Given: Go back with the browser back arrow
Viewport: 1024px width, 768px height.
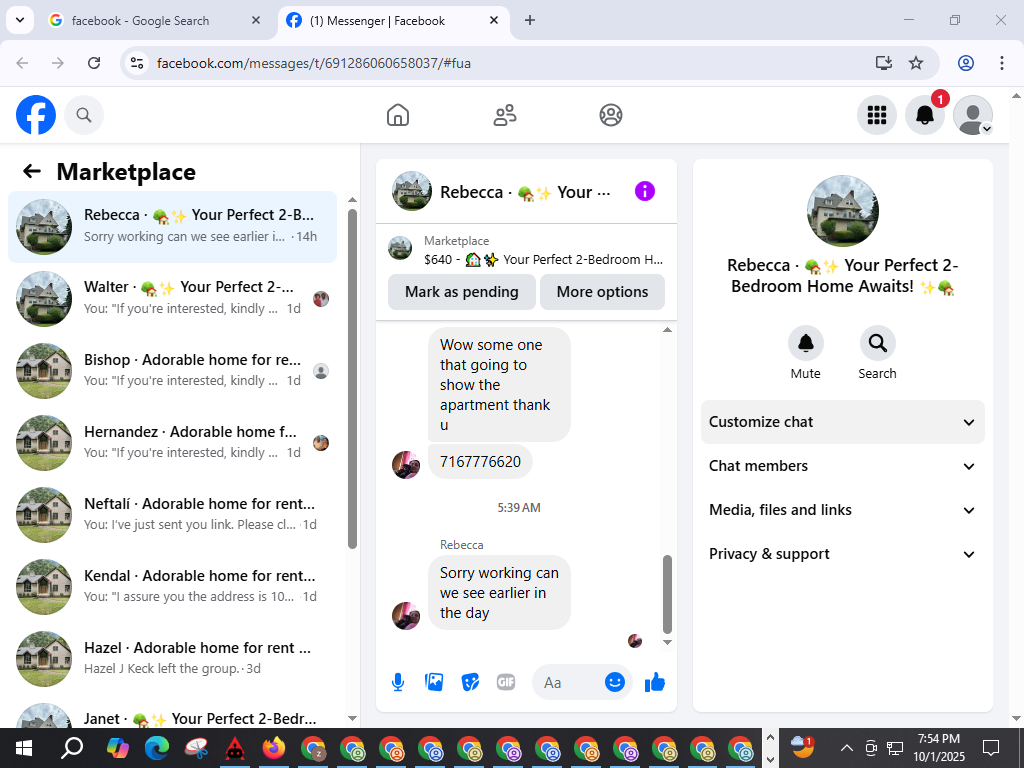Looking at the screenshot, I should (22, 63).
